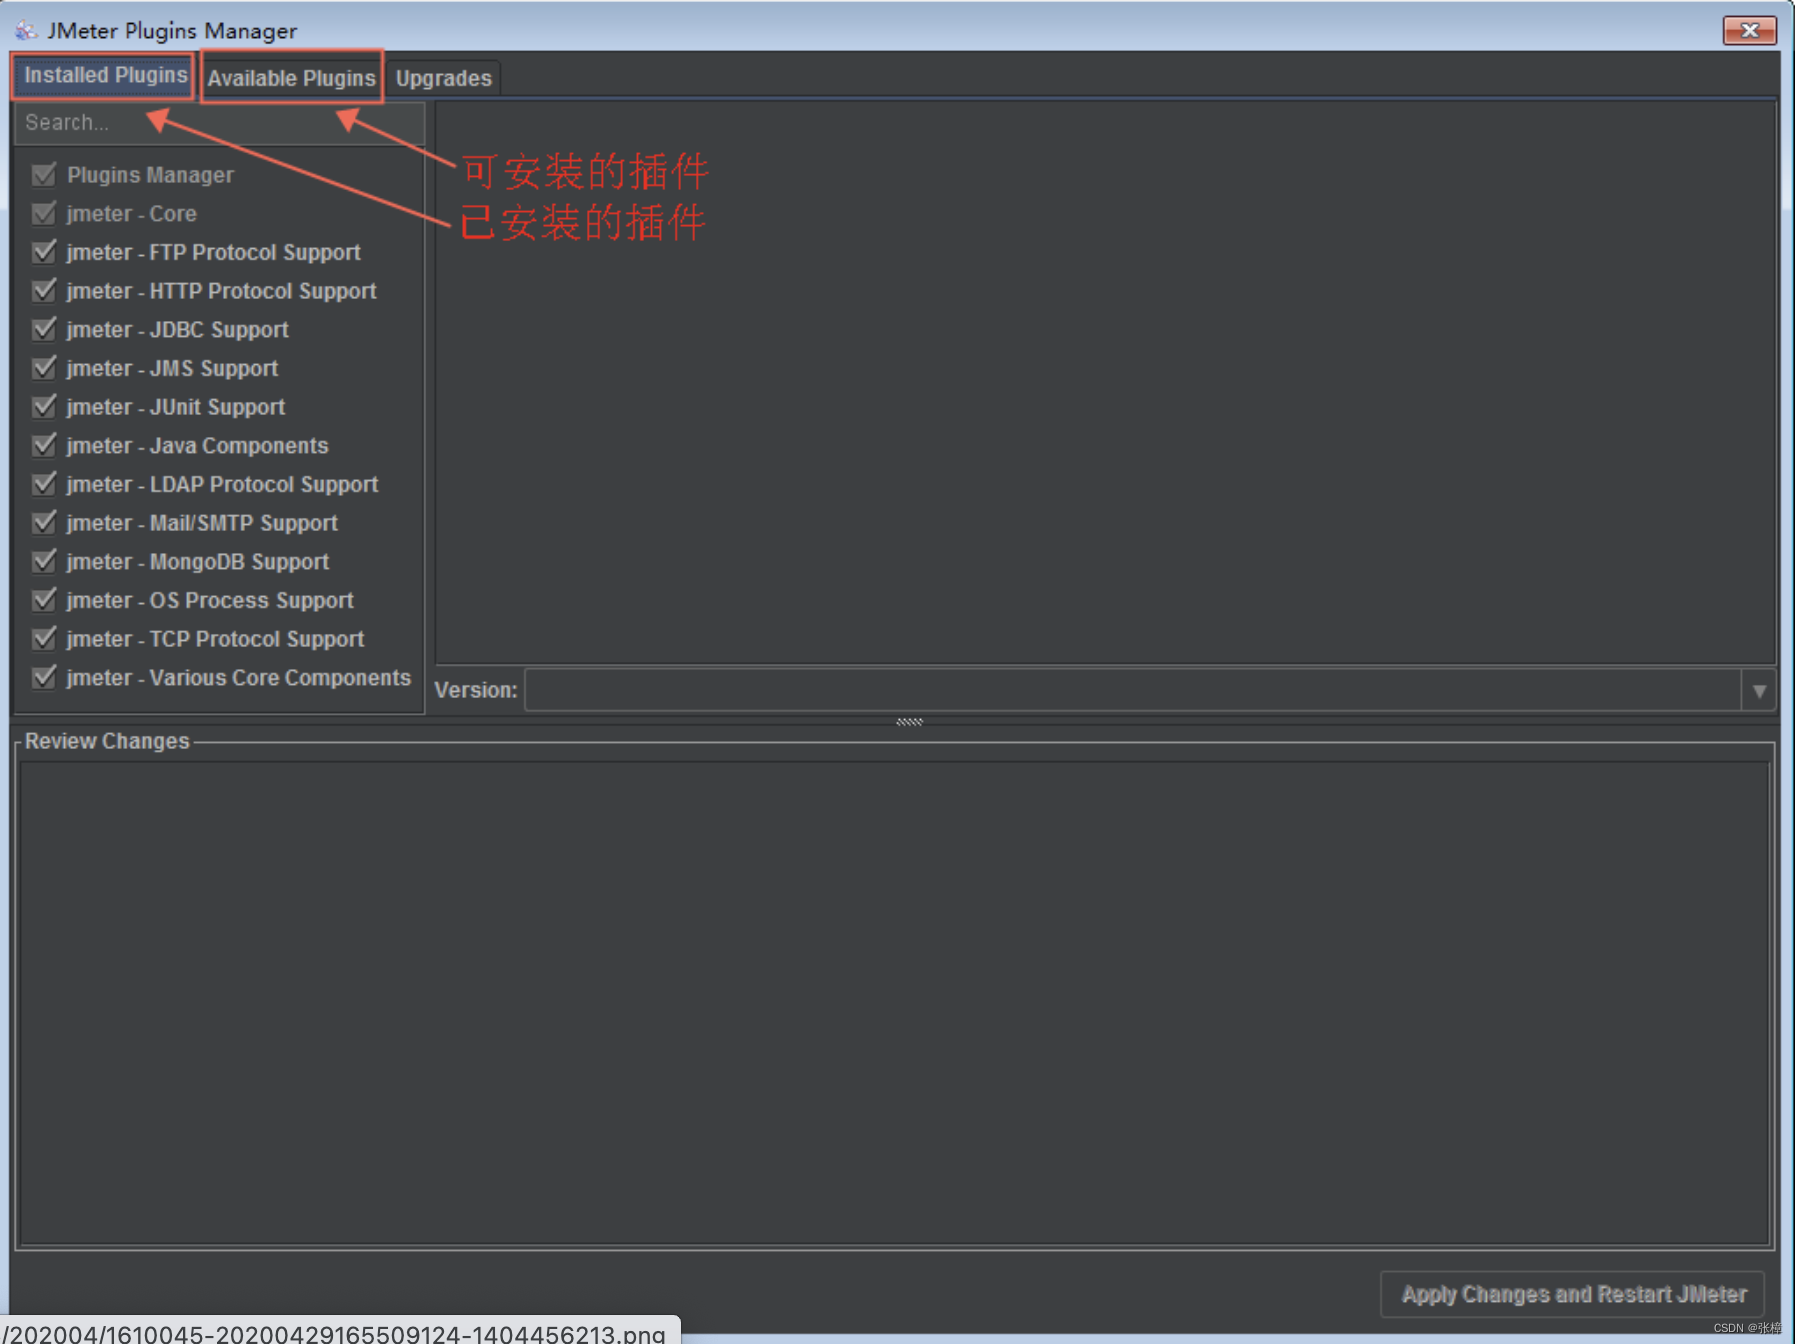Close the JMeter Plugins Manager window
Viewport: 1798px width, 1344px height.
click(1750, 31)
